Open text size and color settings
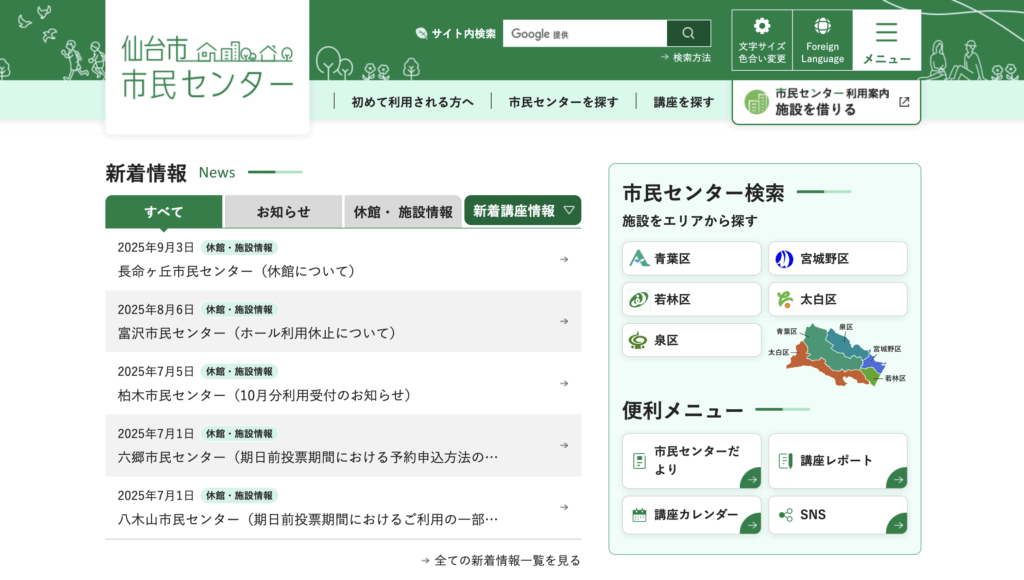The width and height of the screenshot is (1024, 580). (762, 40)
